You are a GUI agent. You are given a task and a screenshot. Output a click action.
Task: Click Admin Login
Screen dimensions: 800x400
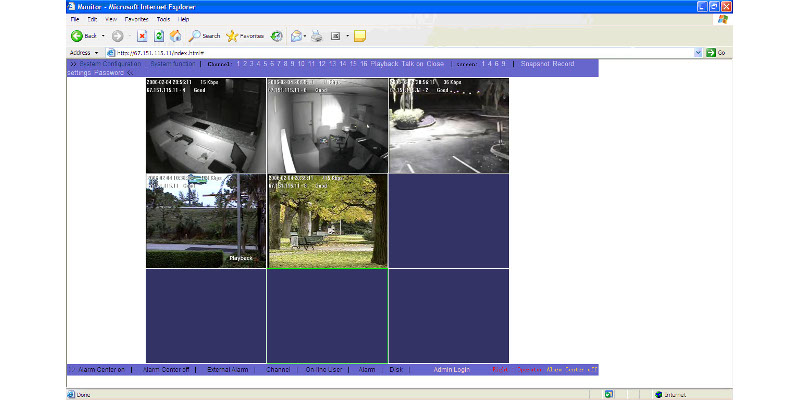[x=452, y=369]
